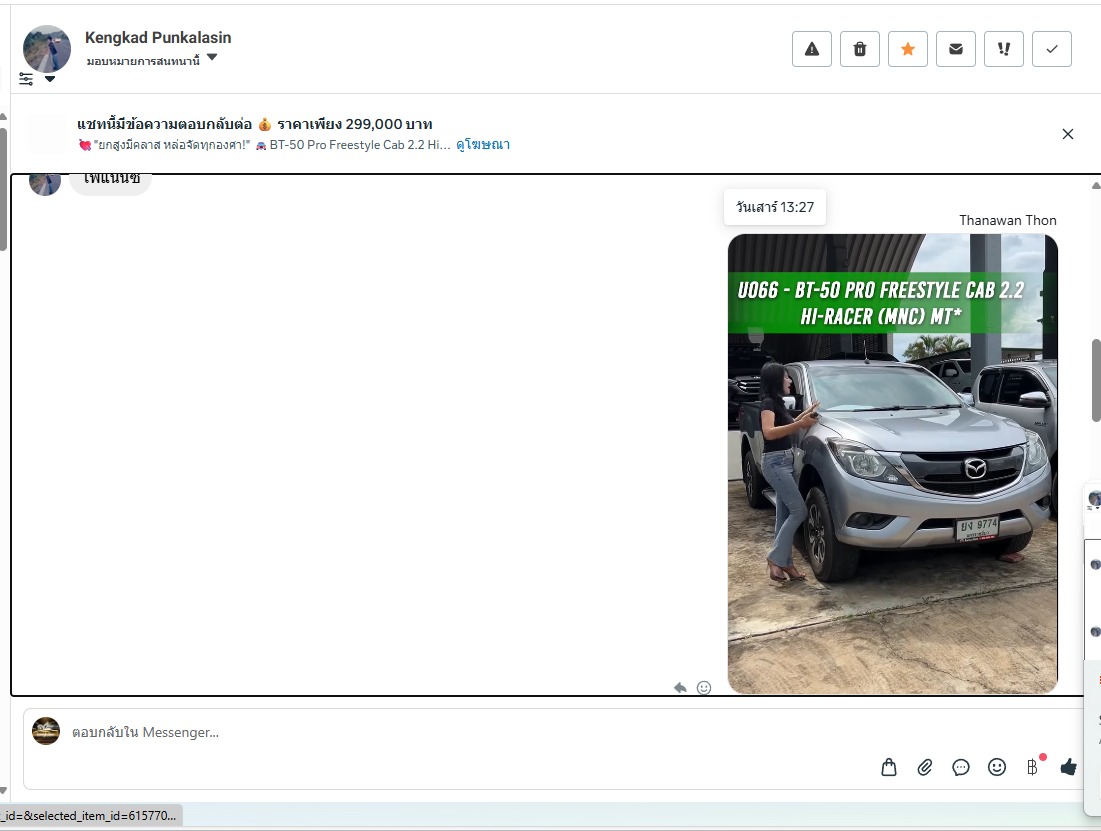Open the Baht payment request icon
This screenshot has width=1101, height=831.
tap(1032, 767)
